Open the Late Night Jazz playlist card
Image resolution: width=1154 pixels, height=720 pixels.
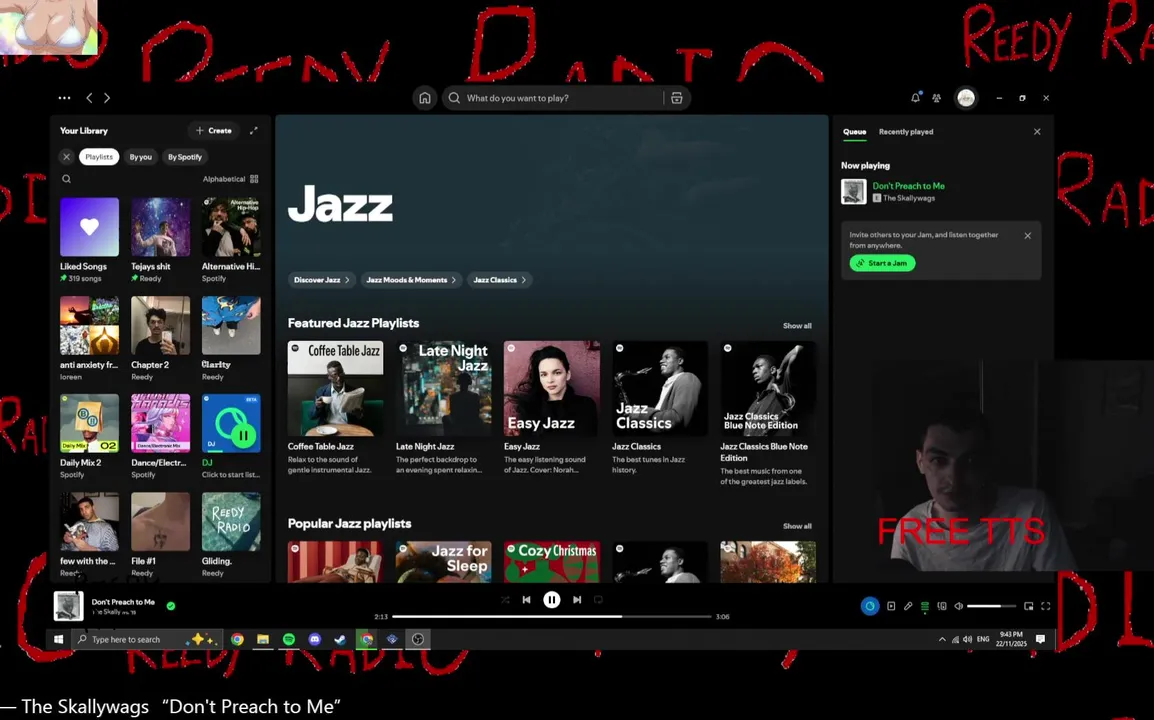[x=443, y=407]
